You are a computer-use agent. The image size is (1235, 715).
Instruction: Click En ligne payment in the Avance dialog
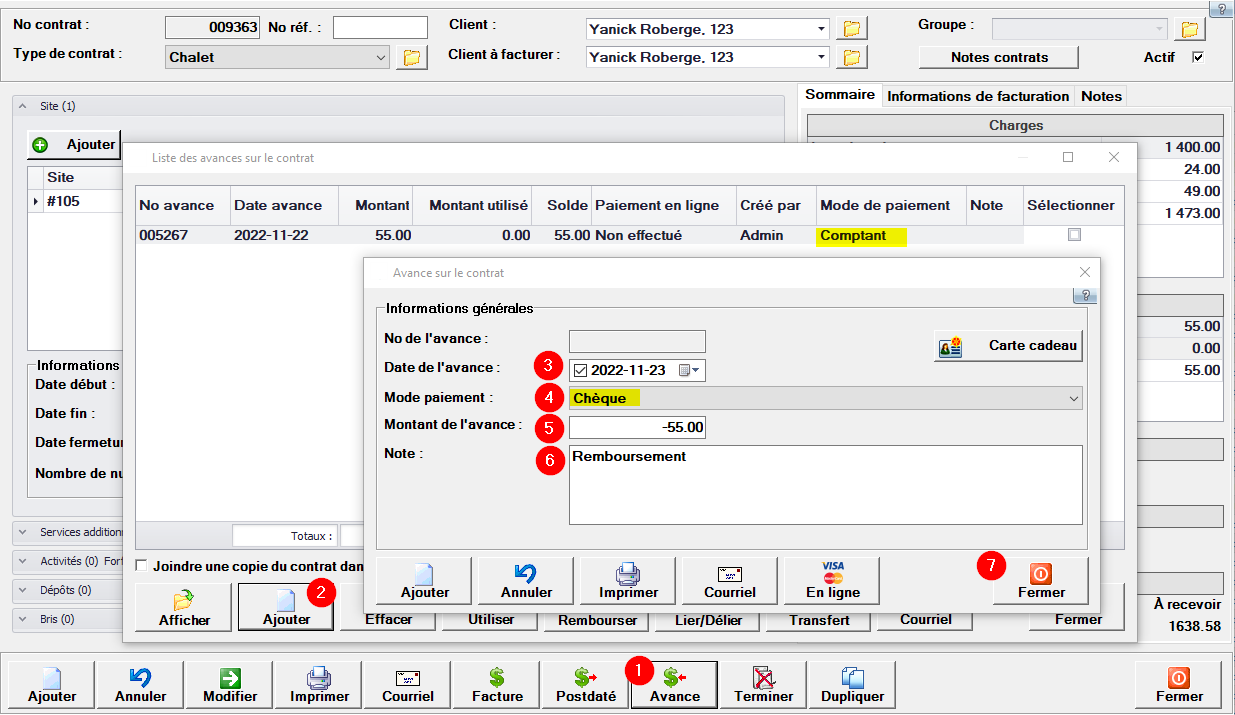(833, 580)
